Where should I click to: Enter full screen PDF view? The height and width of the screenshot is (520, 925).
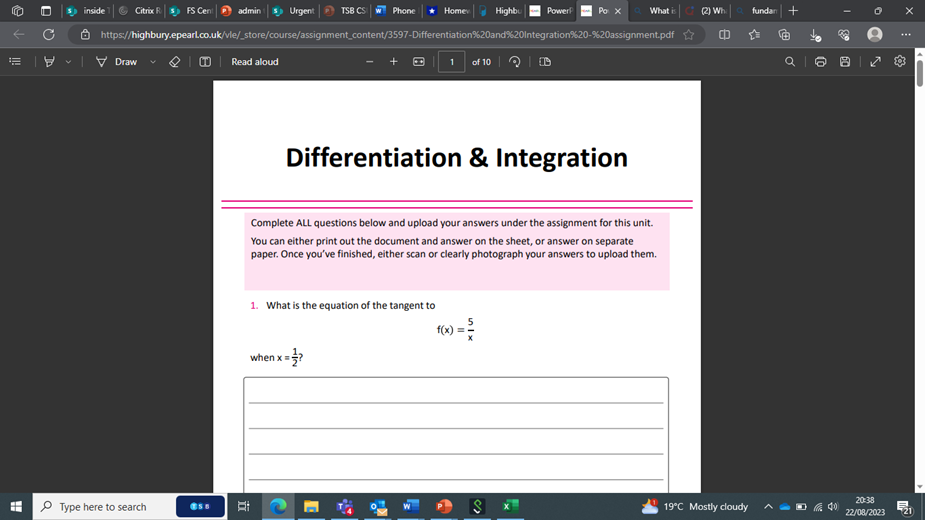click(875, 61)
